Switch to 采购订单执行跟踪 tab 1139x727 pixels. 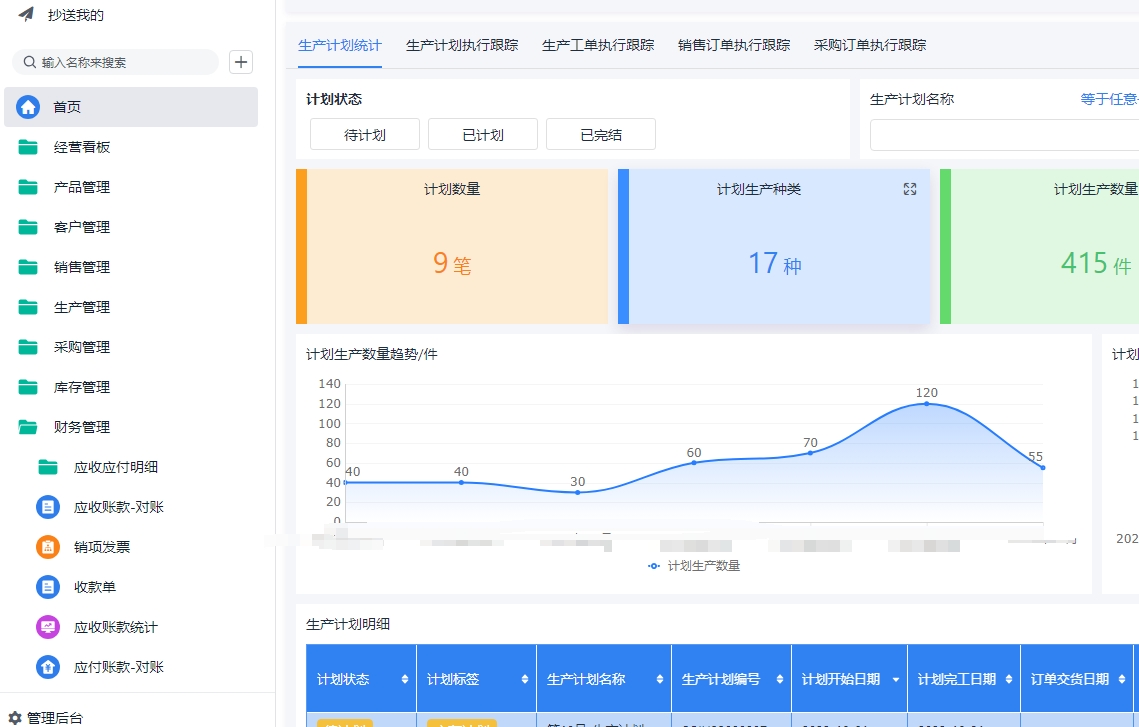coord(870,45)
